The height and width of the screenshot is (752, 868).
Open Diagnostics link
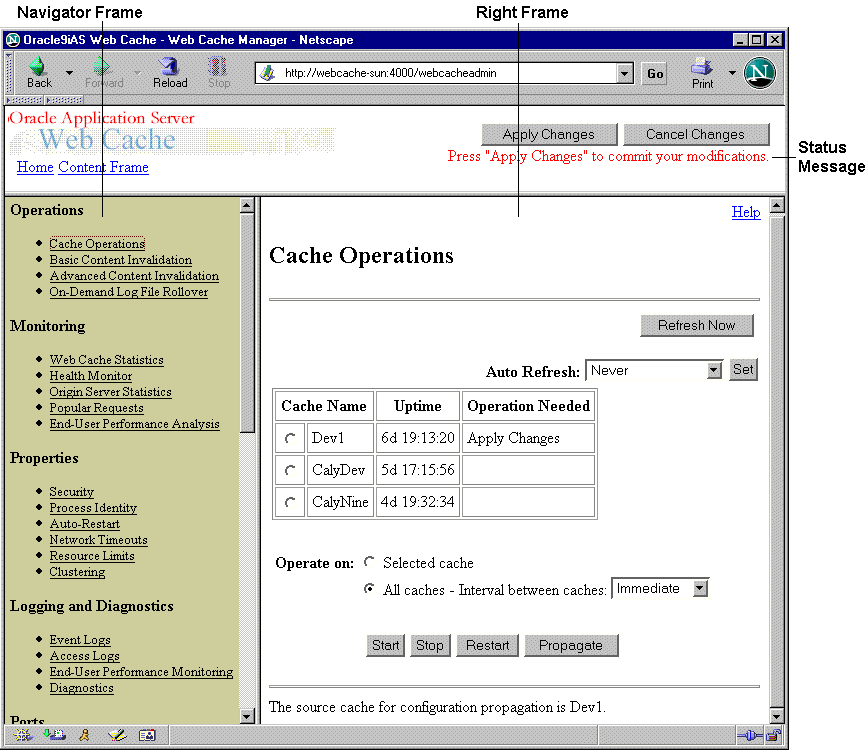[x=81, y=688]
